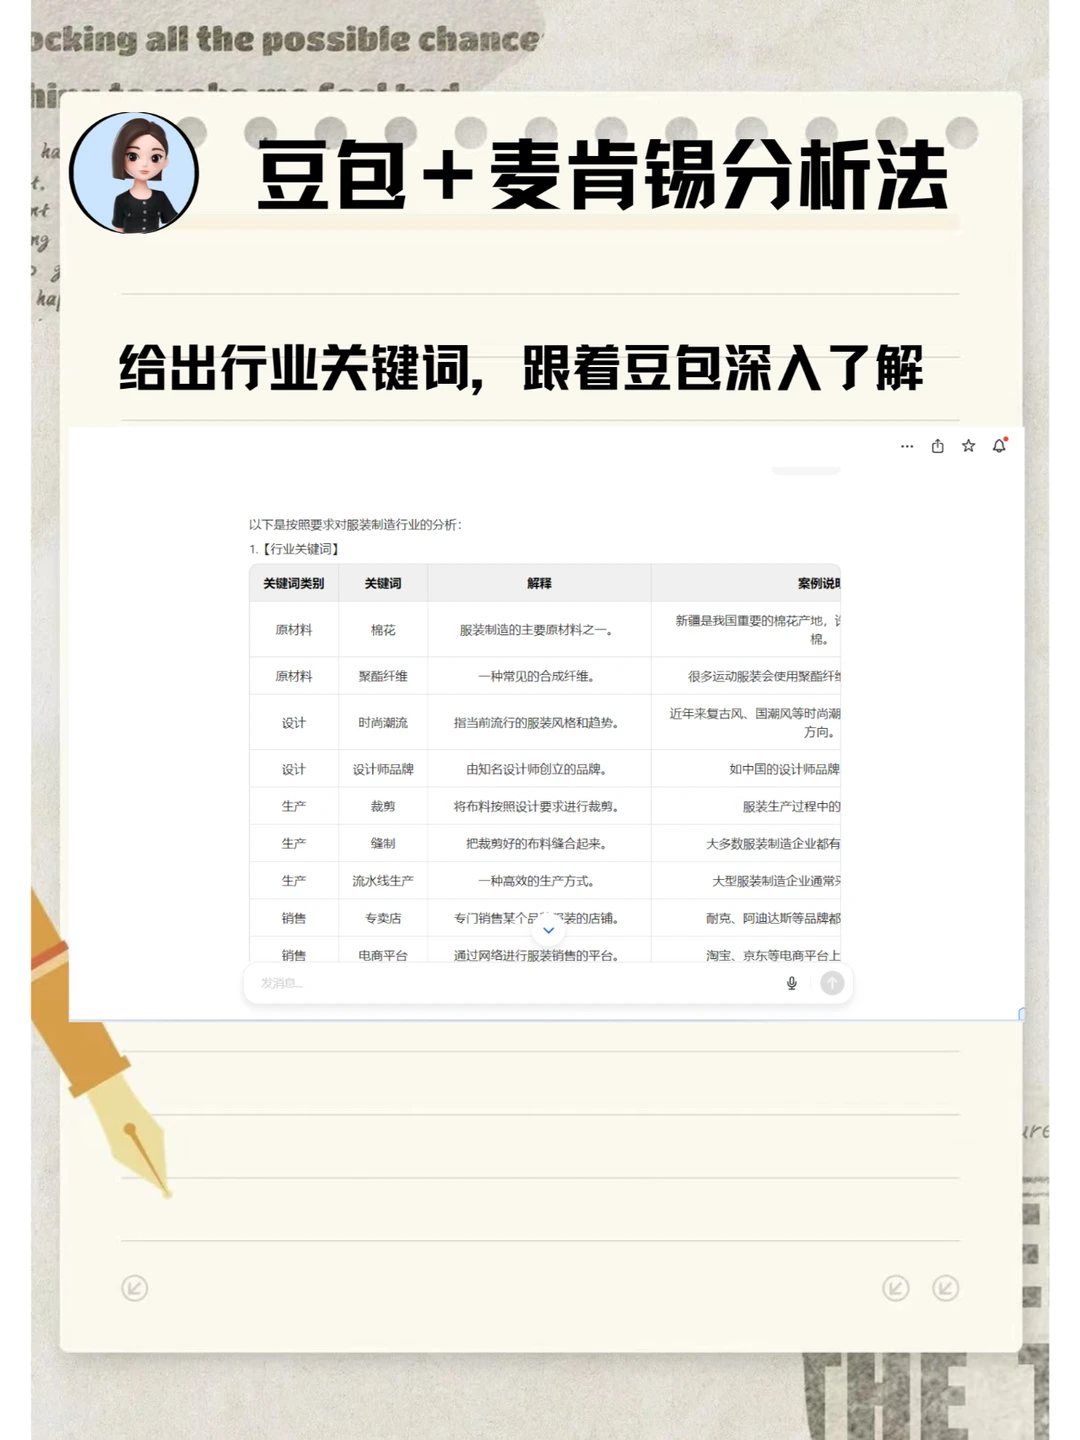1080x1440 pixels.
Task: Click case text 服装生产过程中的
Action: pos(791,806)
